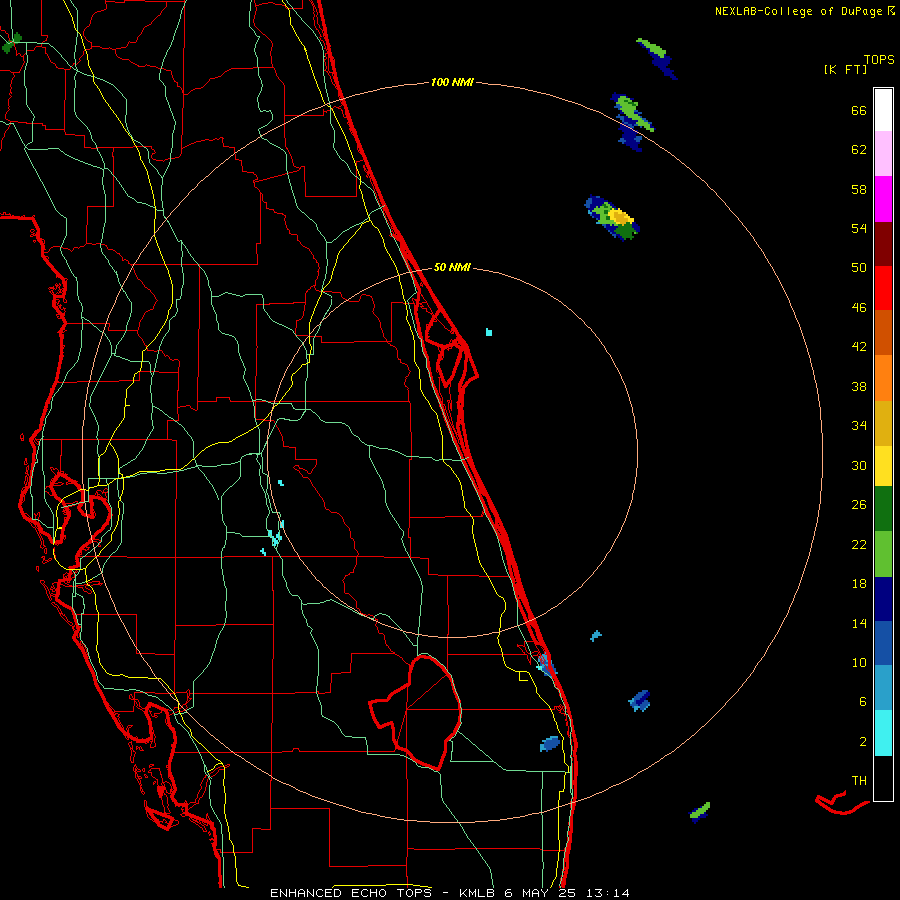Click the "TH" legend label
This screenshot has width=900, height=900.
tap(859, 781)
